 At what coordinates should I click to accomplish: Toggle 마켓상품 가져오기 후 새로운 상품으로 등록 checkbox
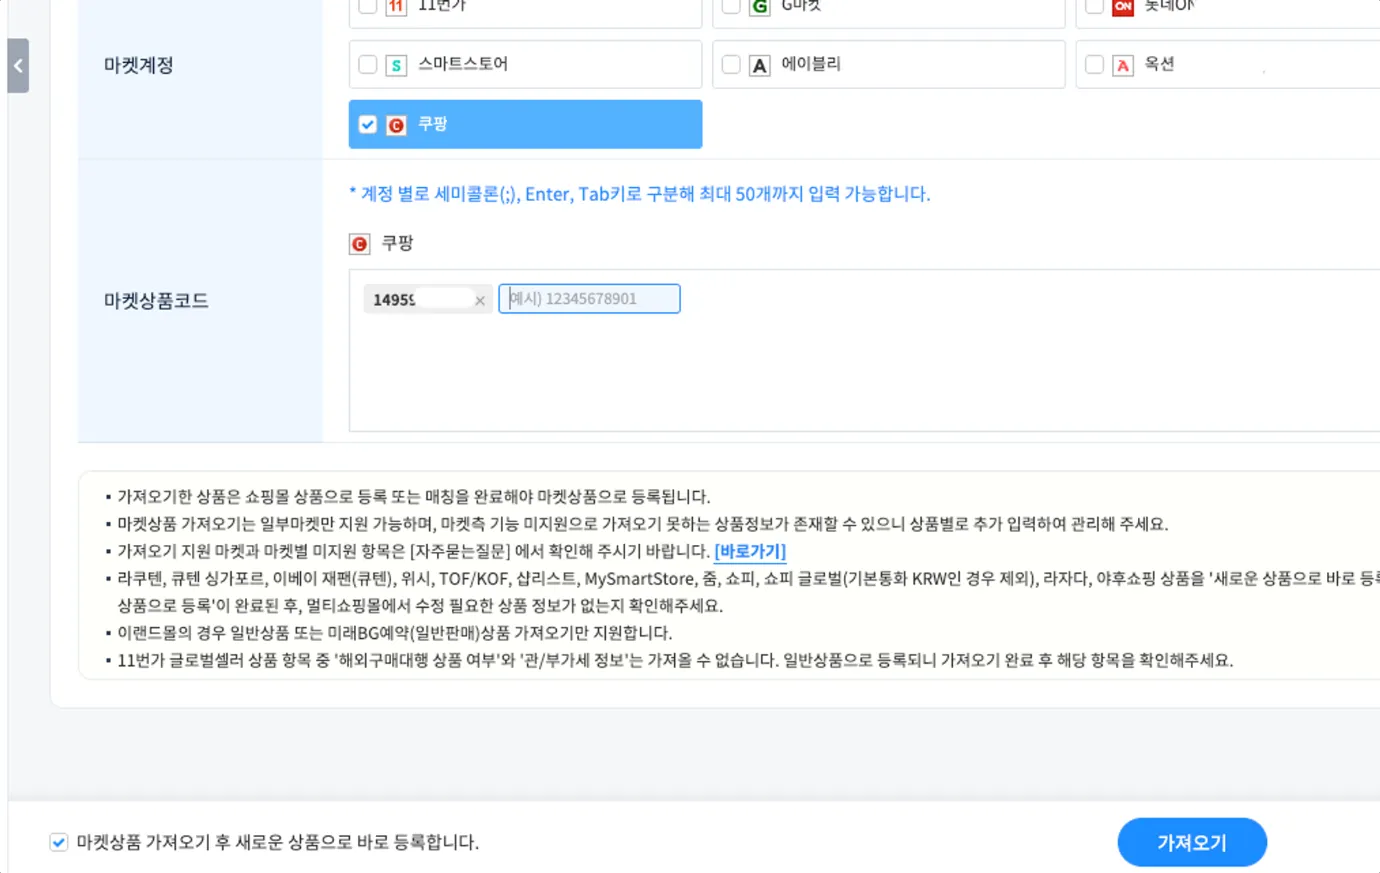point(59,842)
